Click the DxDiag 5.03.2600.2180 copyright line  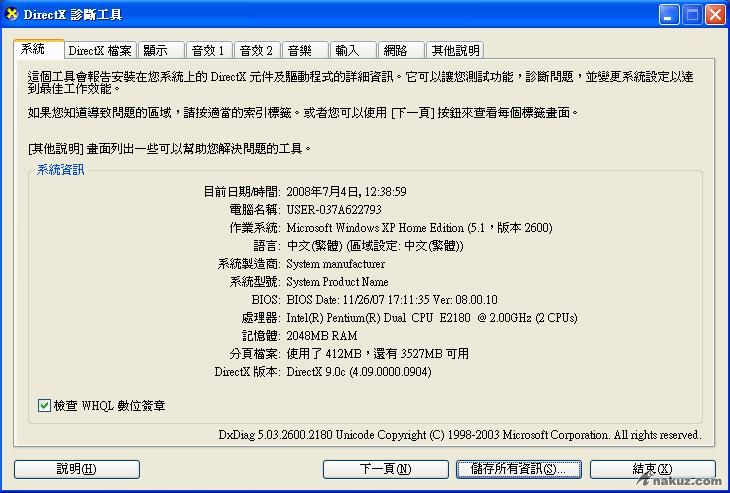click(460, 435)
